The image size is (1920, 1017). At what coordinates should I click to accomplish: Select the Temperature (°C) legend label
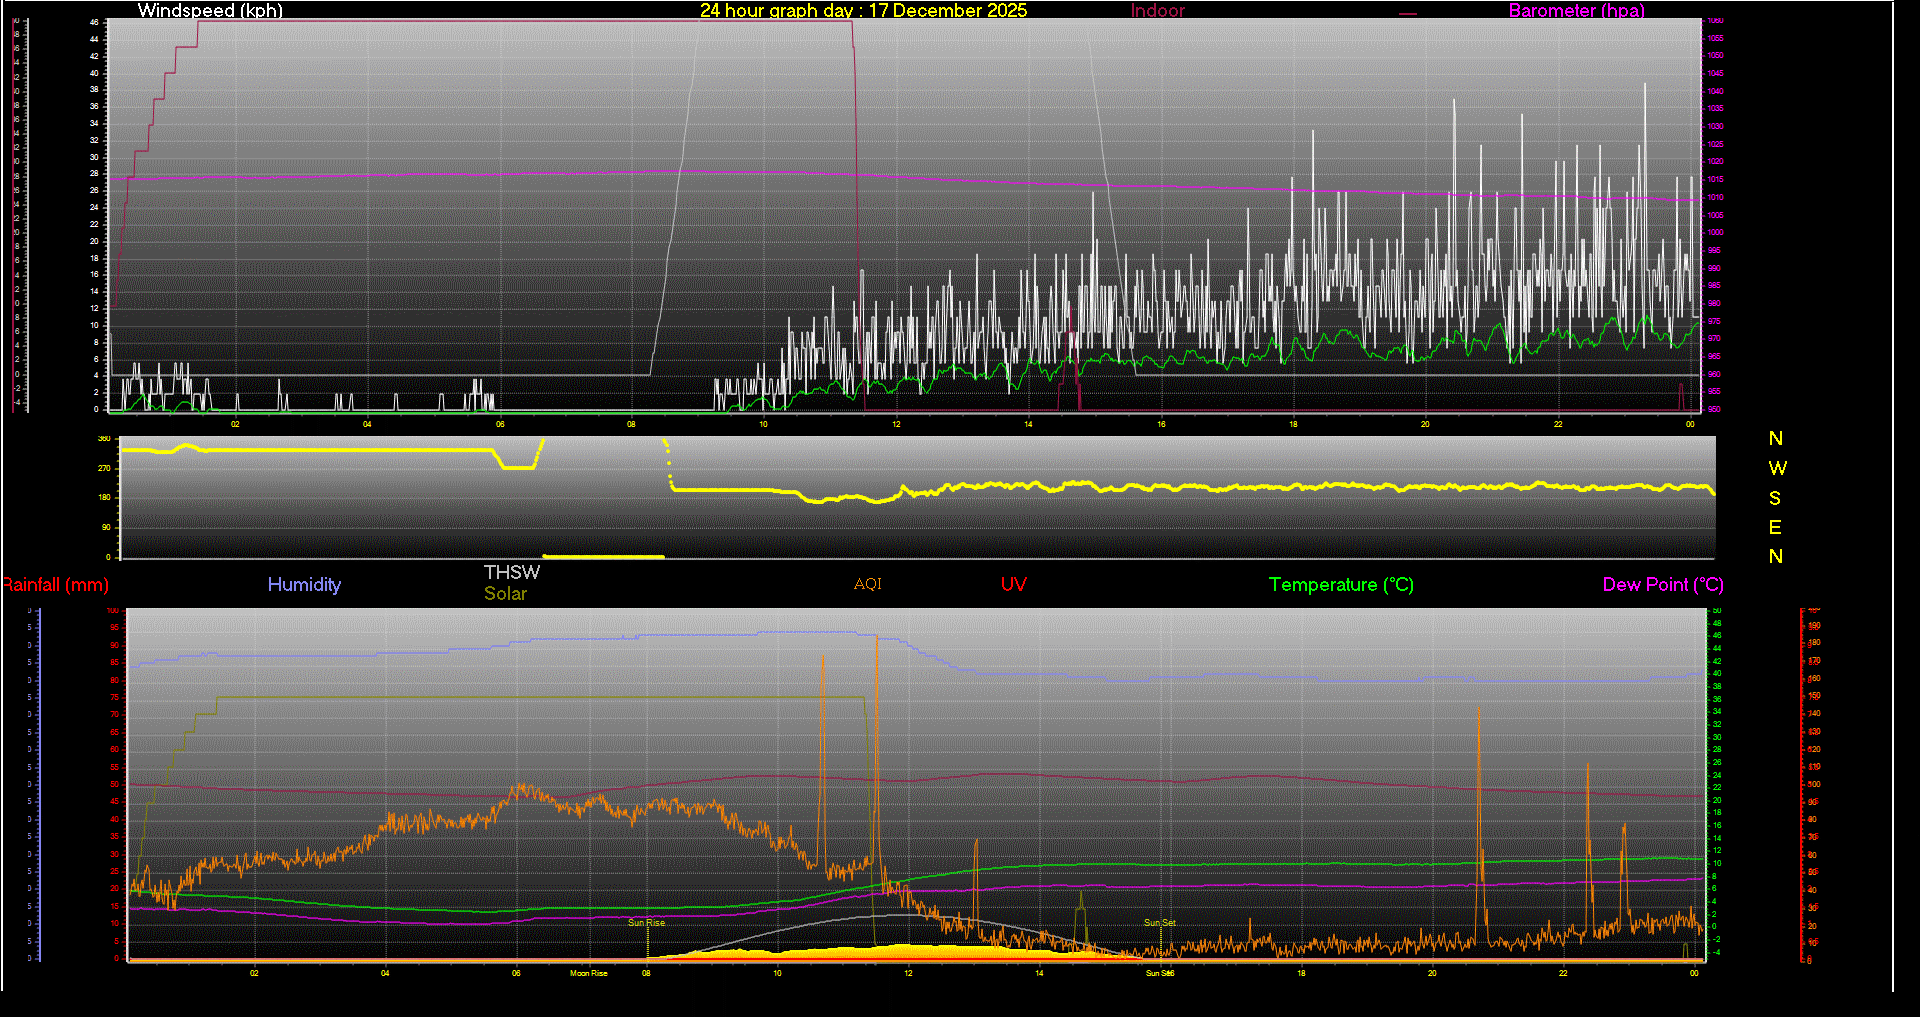tap(1341, 585)
